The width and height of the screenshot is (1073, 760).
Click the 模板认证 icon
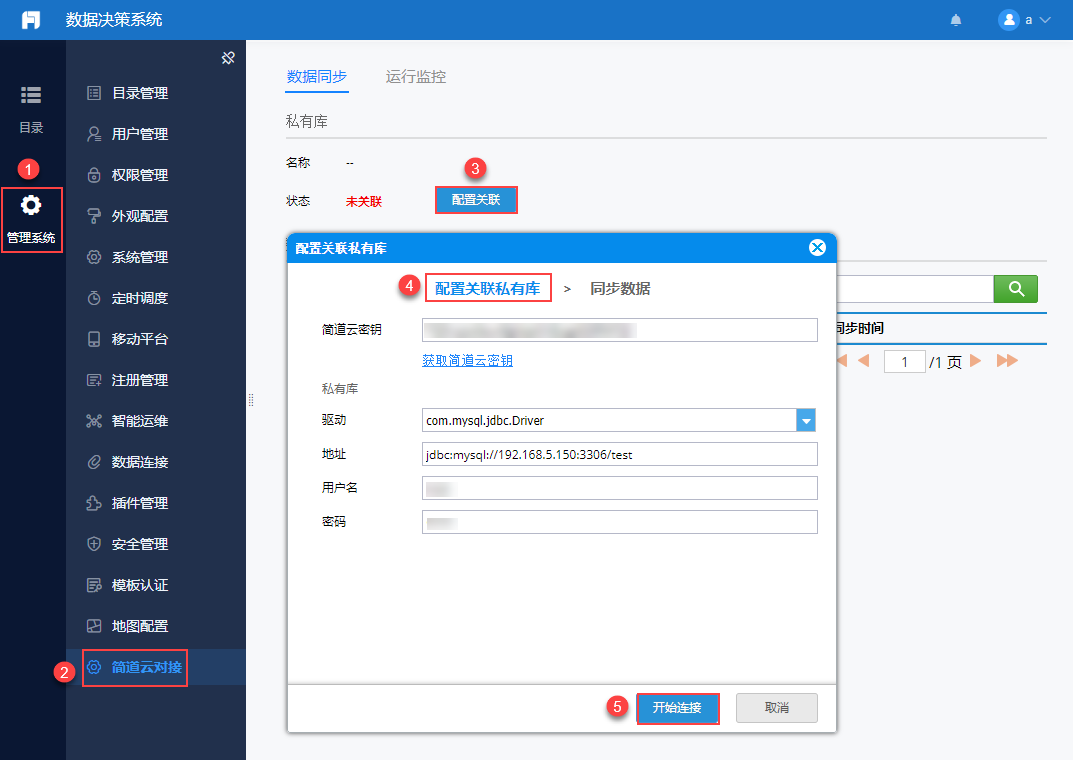[94, 586]
